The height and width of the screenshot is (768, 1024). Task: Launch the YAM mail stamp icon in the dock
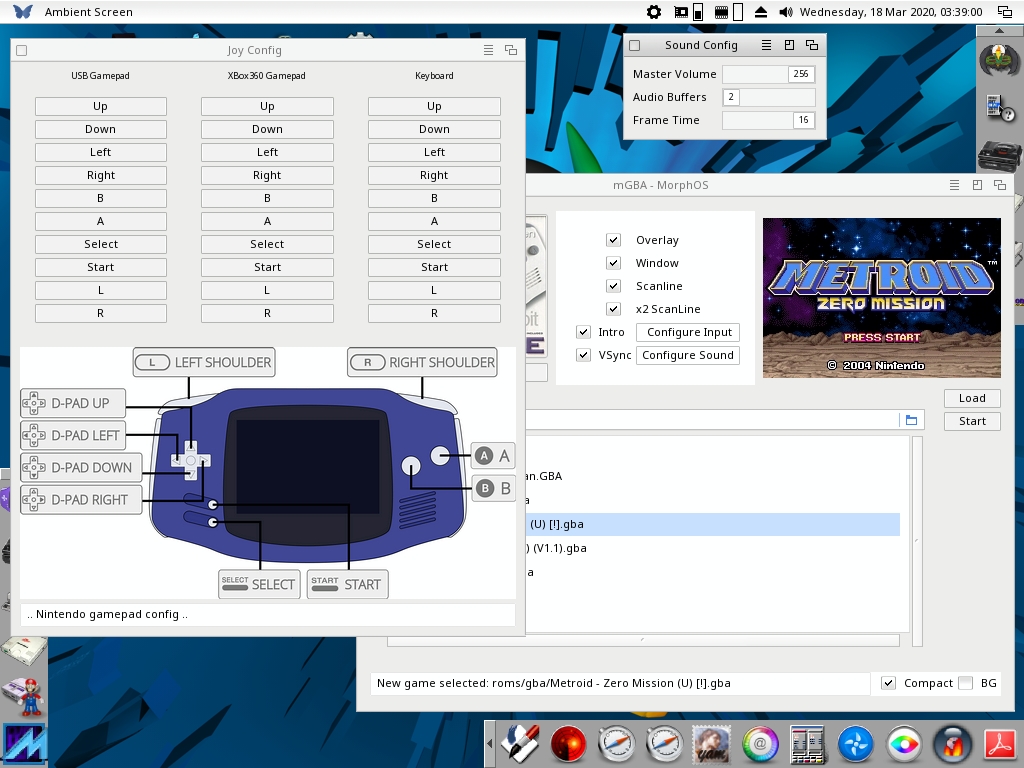coord(712,744)
